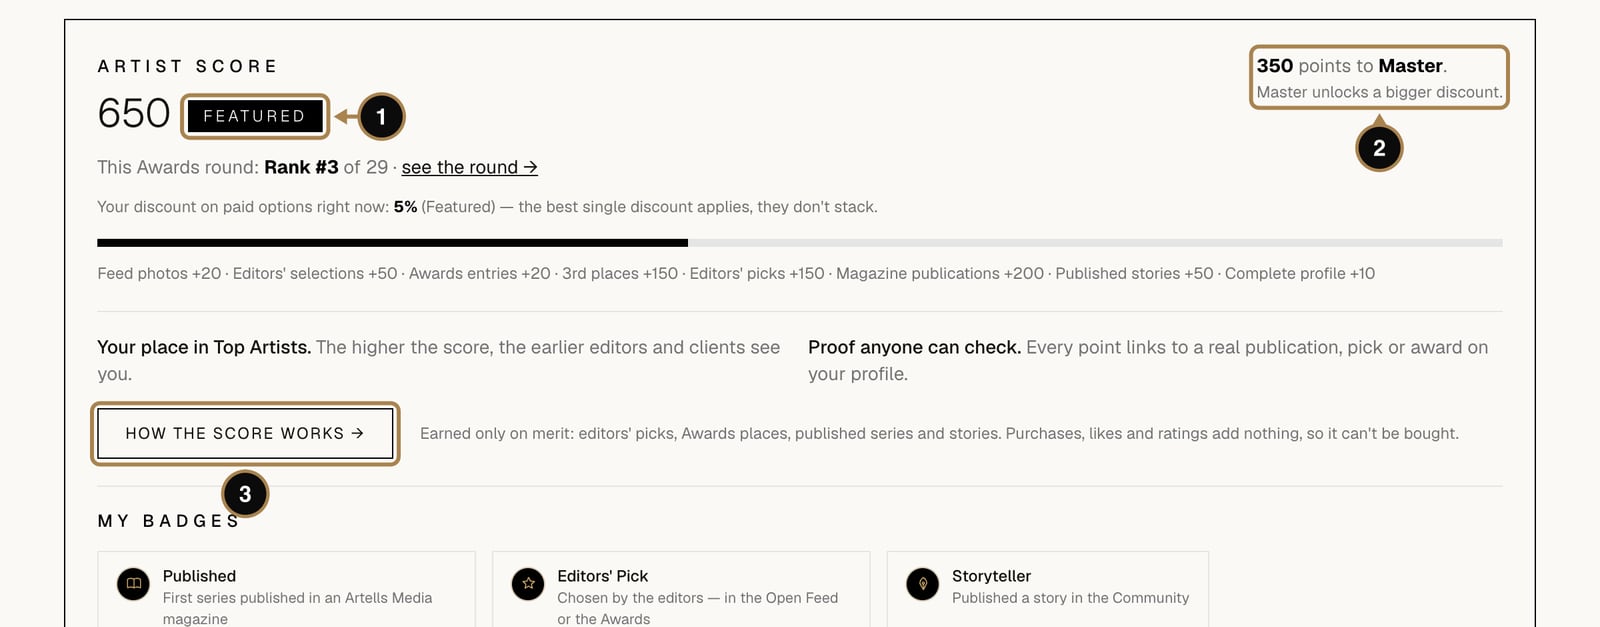Click the Storyteller badge icon
This screenshot has width=1600, height=627.
[923, 584]
